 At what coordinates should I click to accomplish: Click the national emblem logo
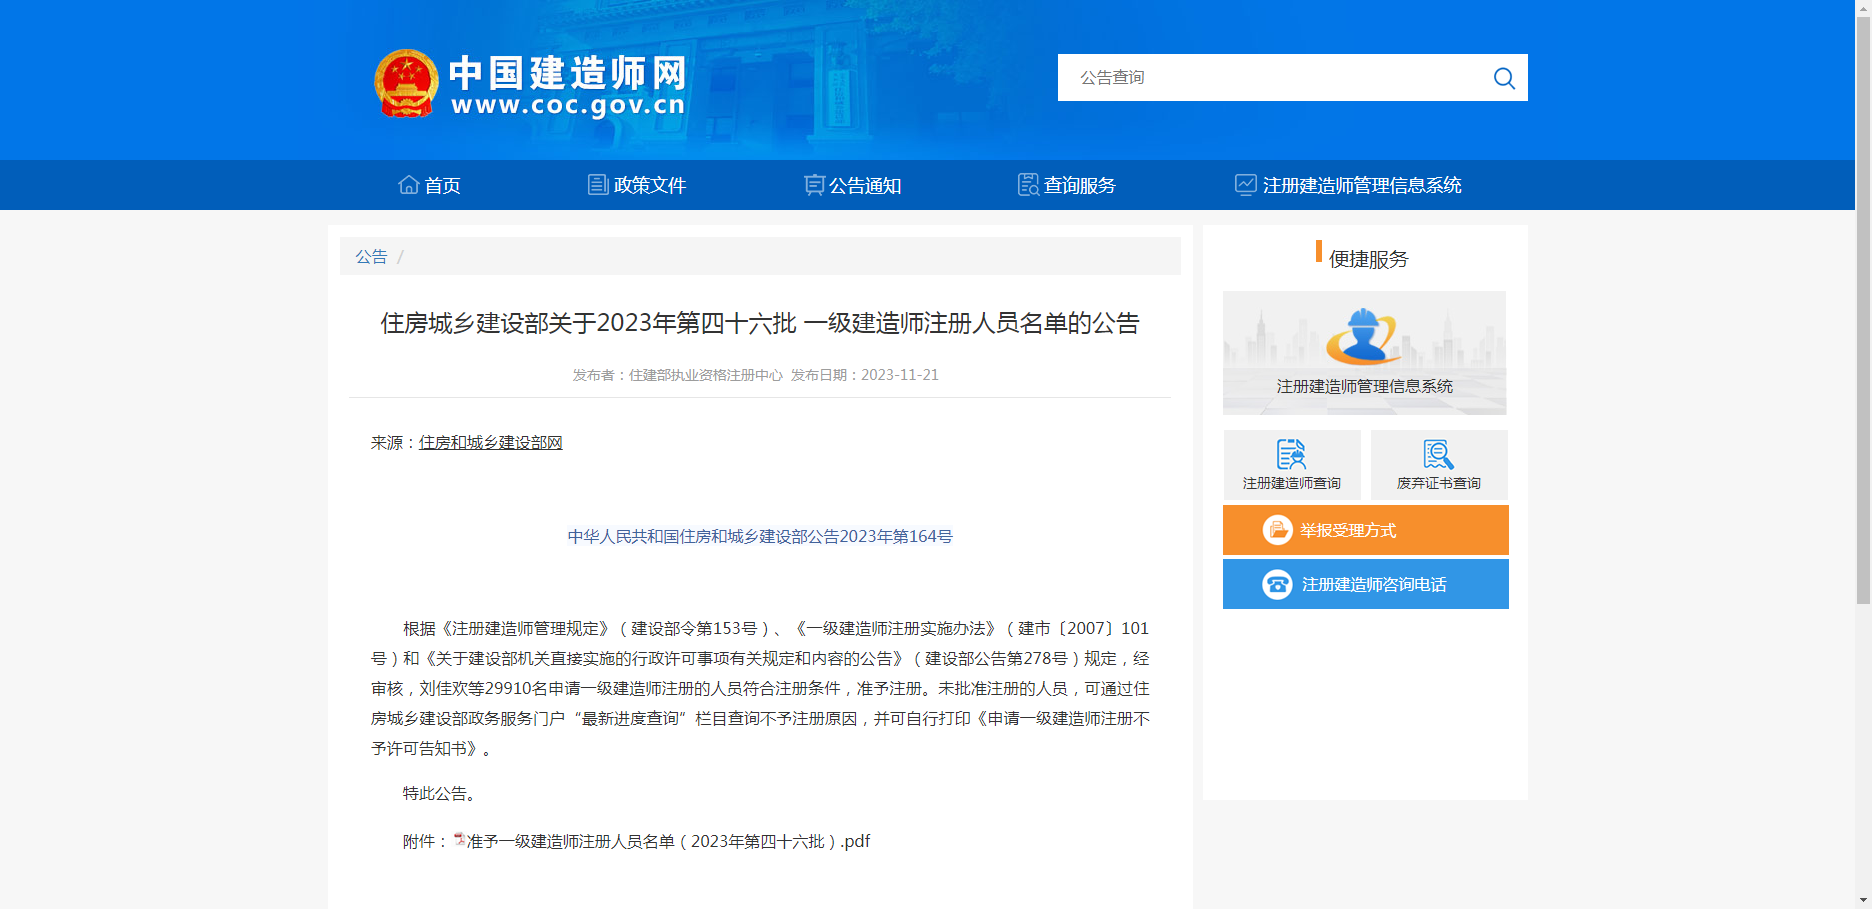click(406, 84)
